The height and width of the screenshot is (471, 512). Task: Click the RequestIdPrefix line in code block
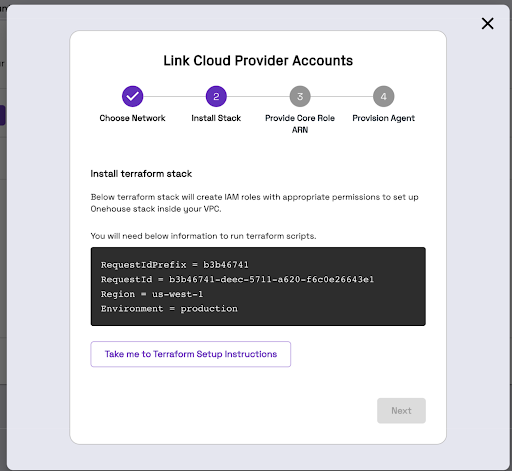point(175,265)
